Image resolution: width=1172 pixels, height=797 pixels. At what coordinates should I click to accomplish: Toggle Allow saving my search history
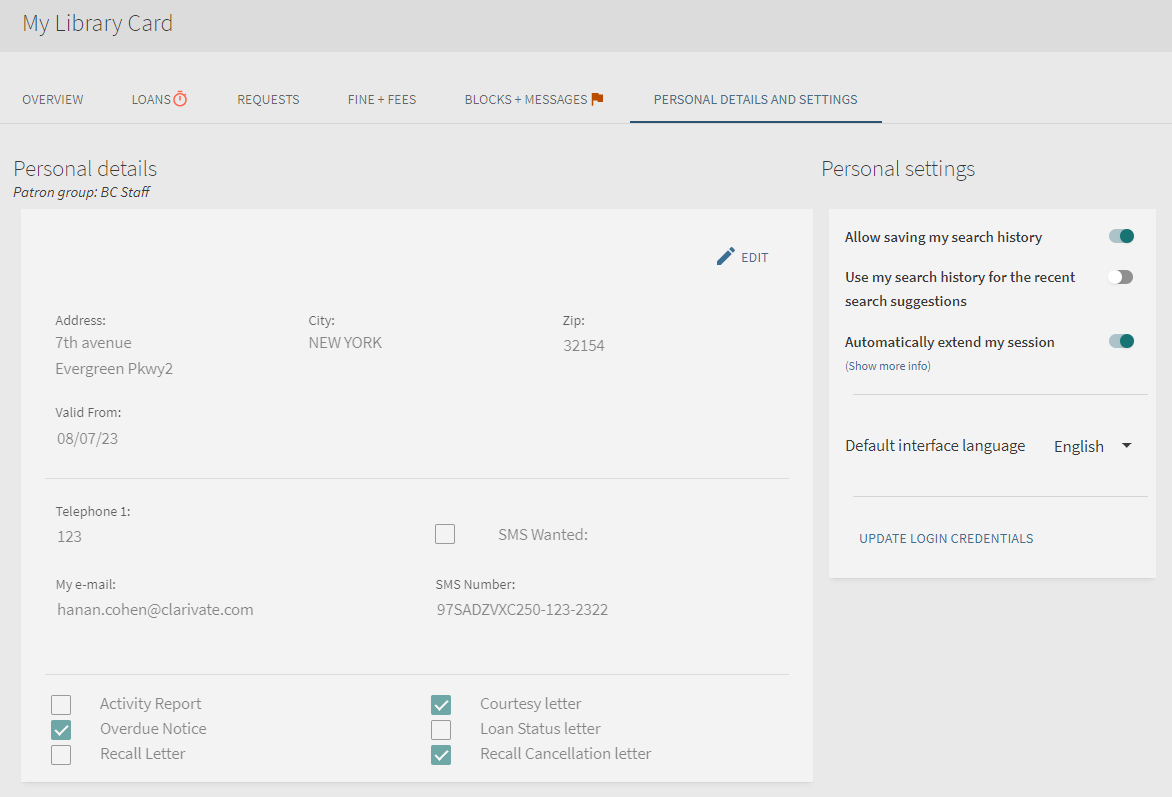1120,237
